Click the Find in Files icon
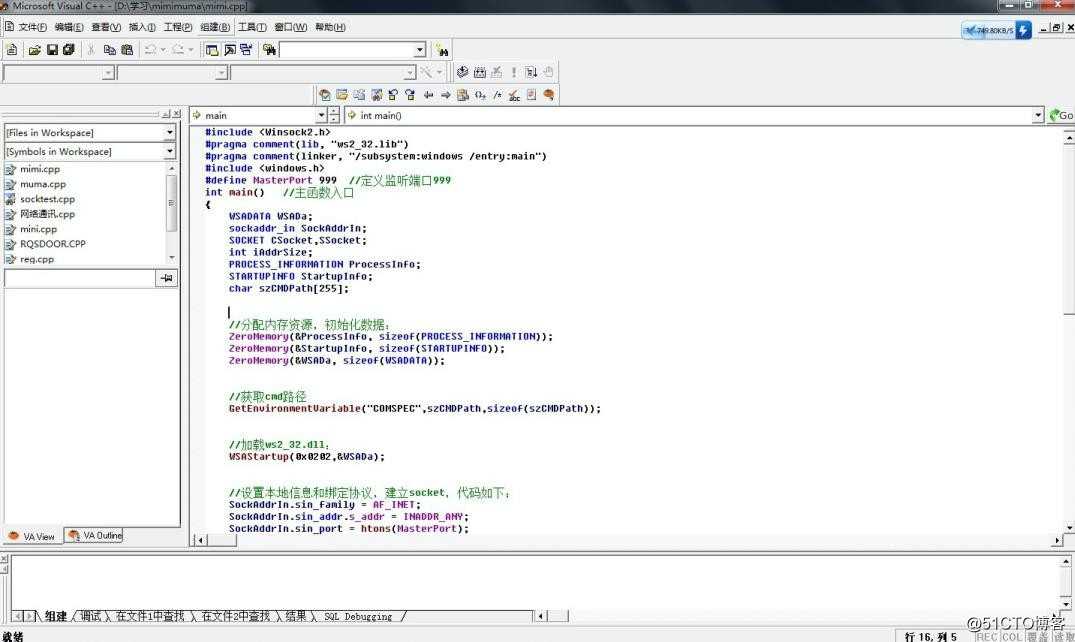Image resolution: width=1075 pixels, height=642 pixels. pos(269,49)
